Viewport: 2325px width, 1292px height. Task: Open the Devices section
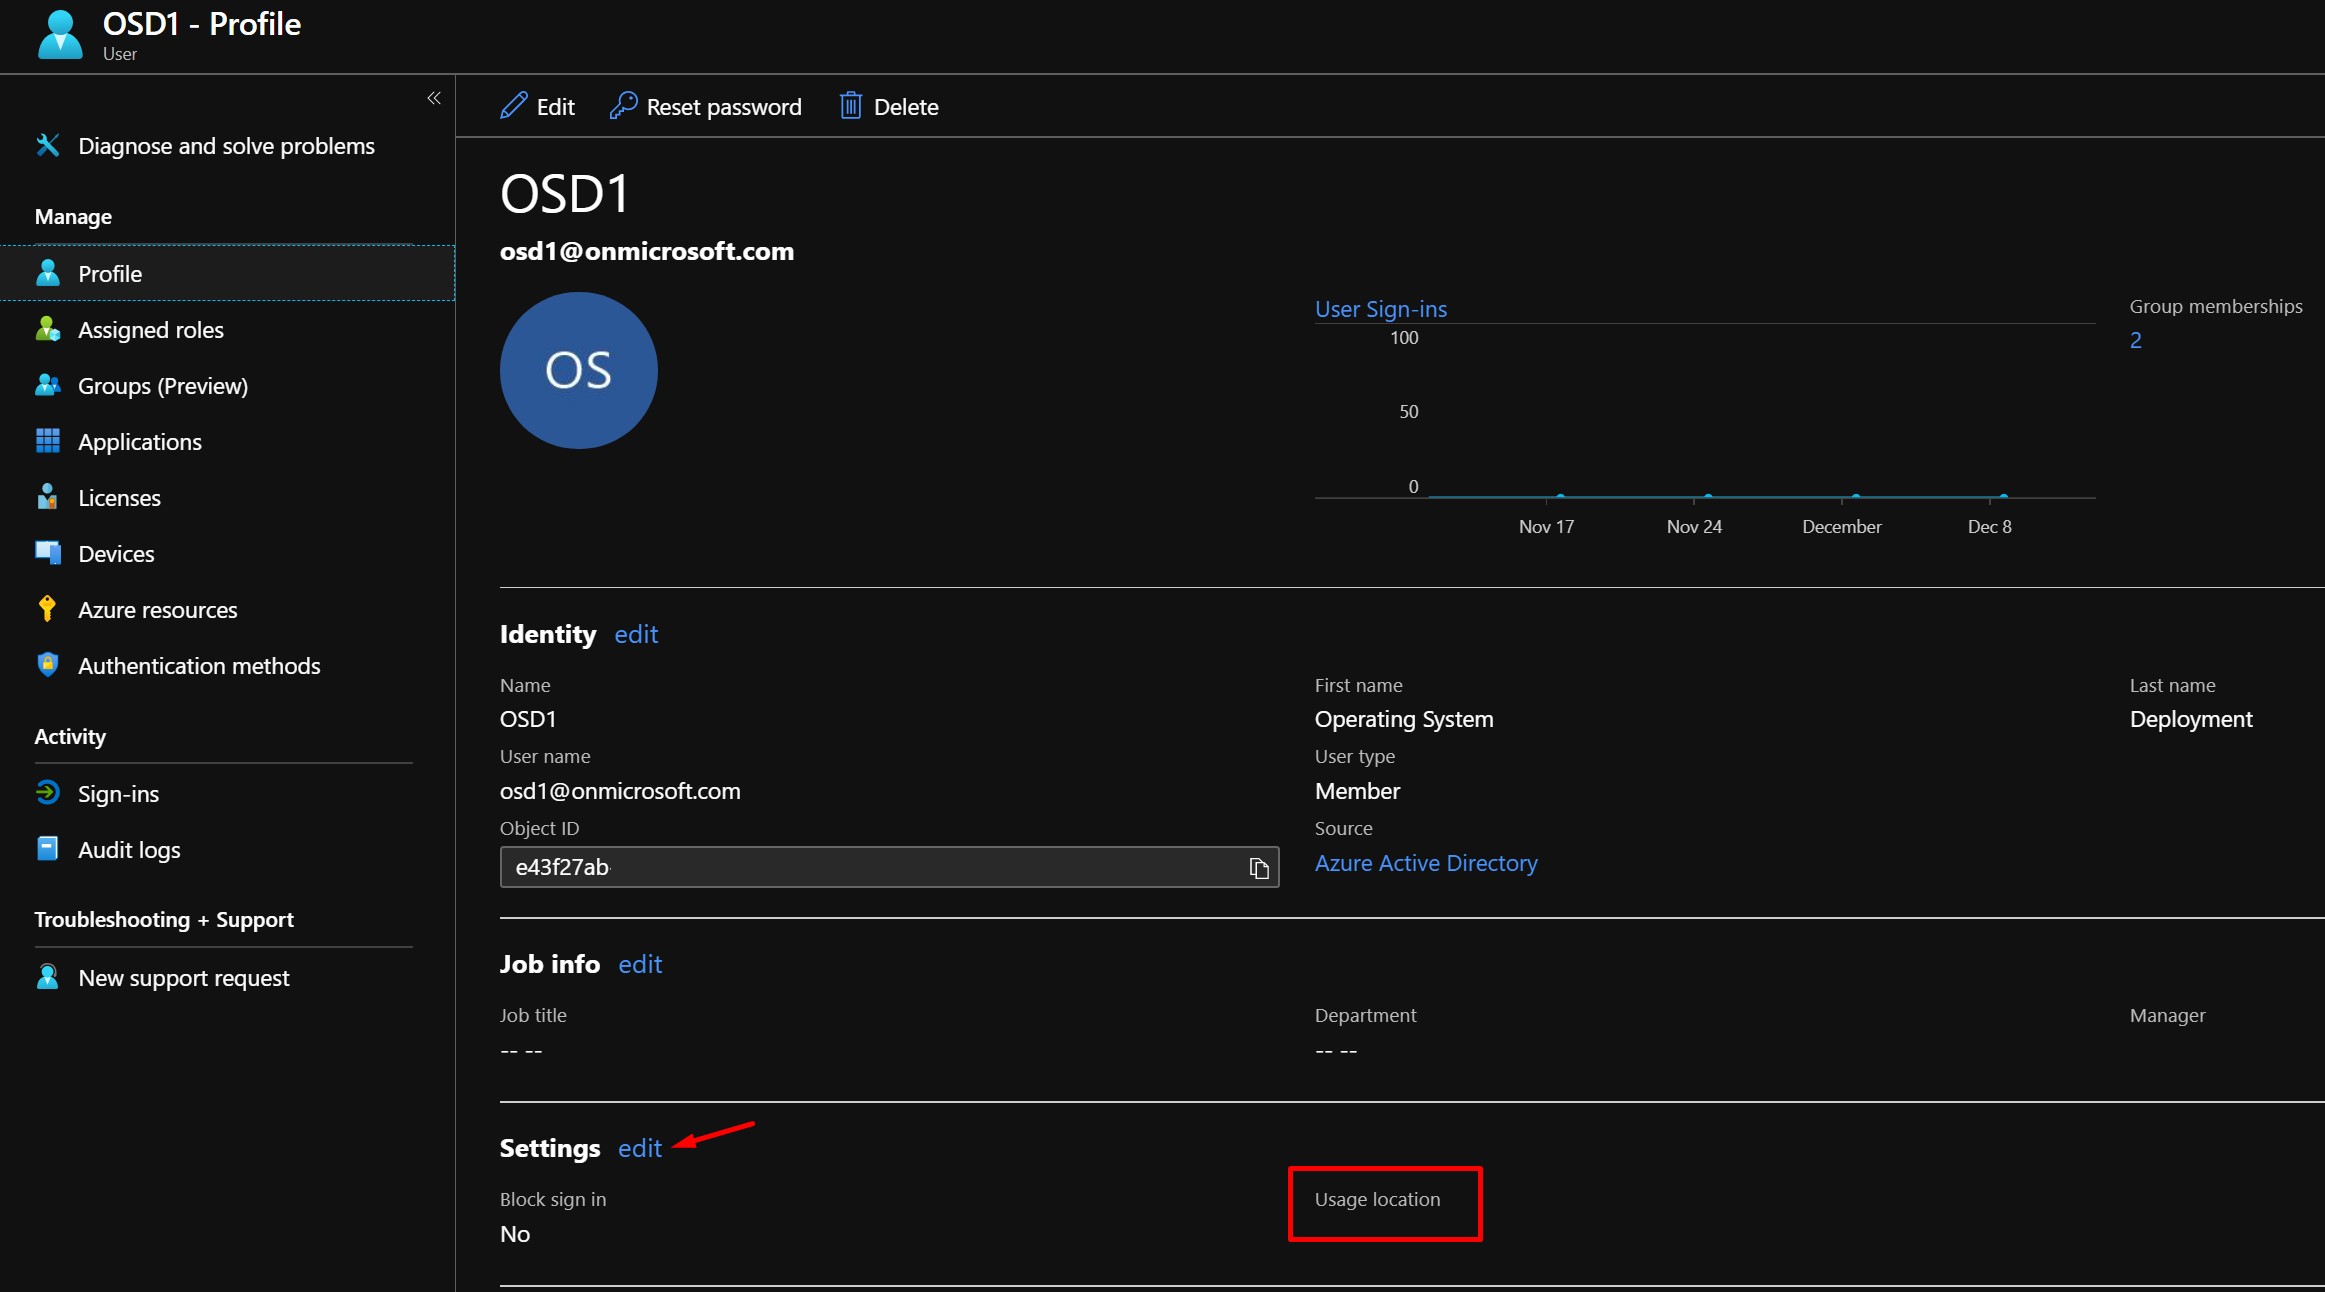(115, 553)
